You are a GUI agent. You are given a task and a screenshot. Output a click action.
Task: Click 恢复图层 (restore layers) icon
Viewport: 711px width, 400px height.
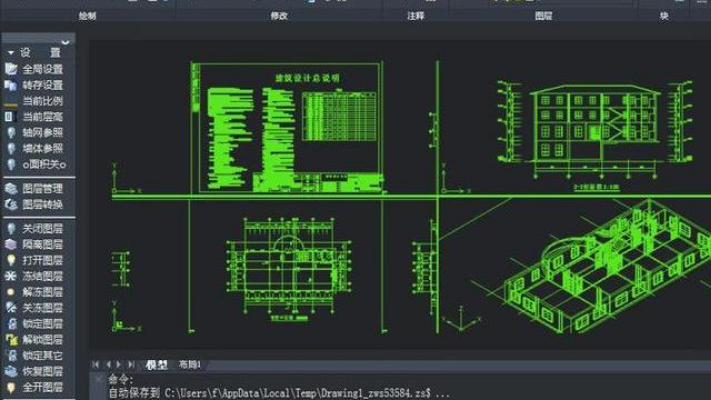click(x=10, y=371)
